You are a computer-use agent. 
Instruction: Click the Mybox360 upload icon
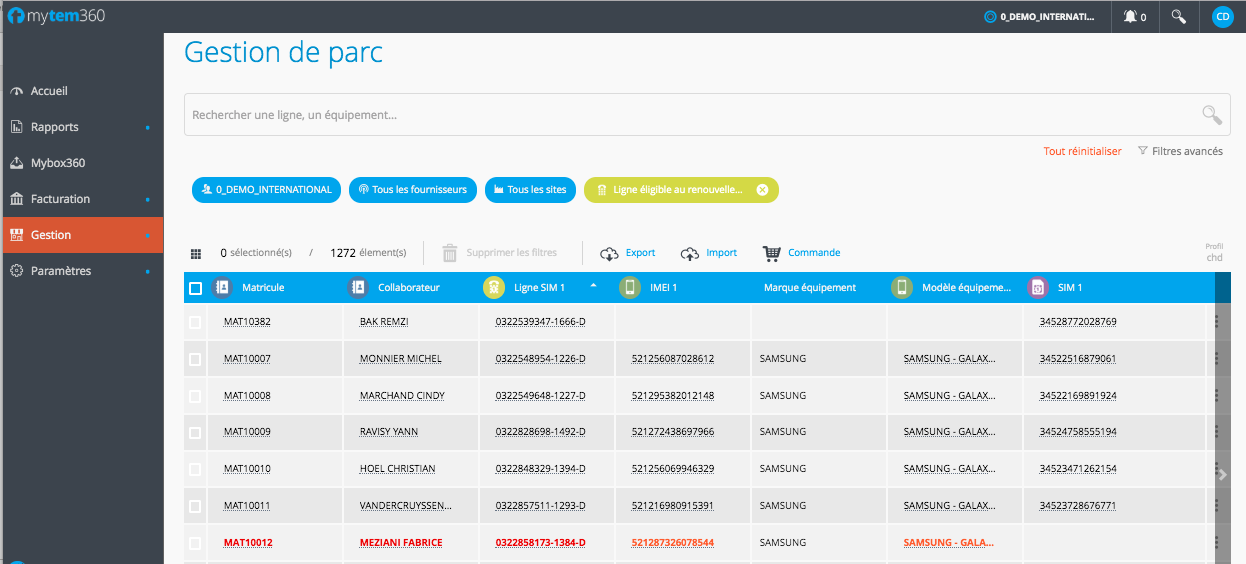[16, 163]
